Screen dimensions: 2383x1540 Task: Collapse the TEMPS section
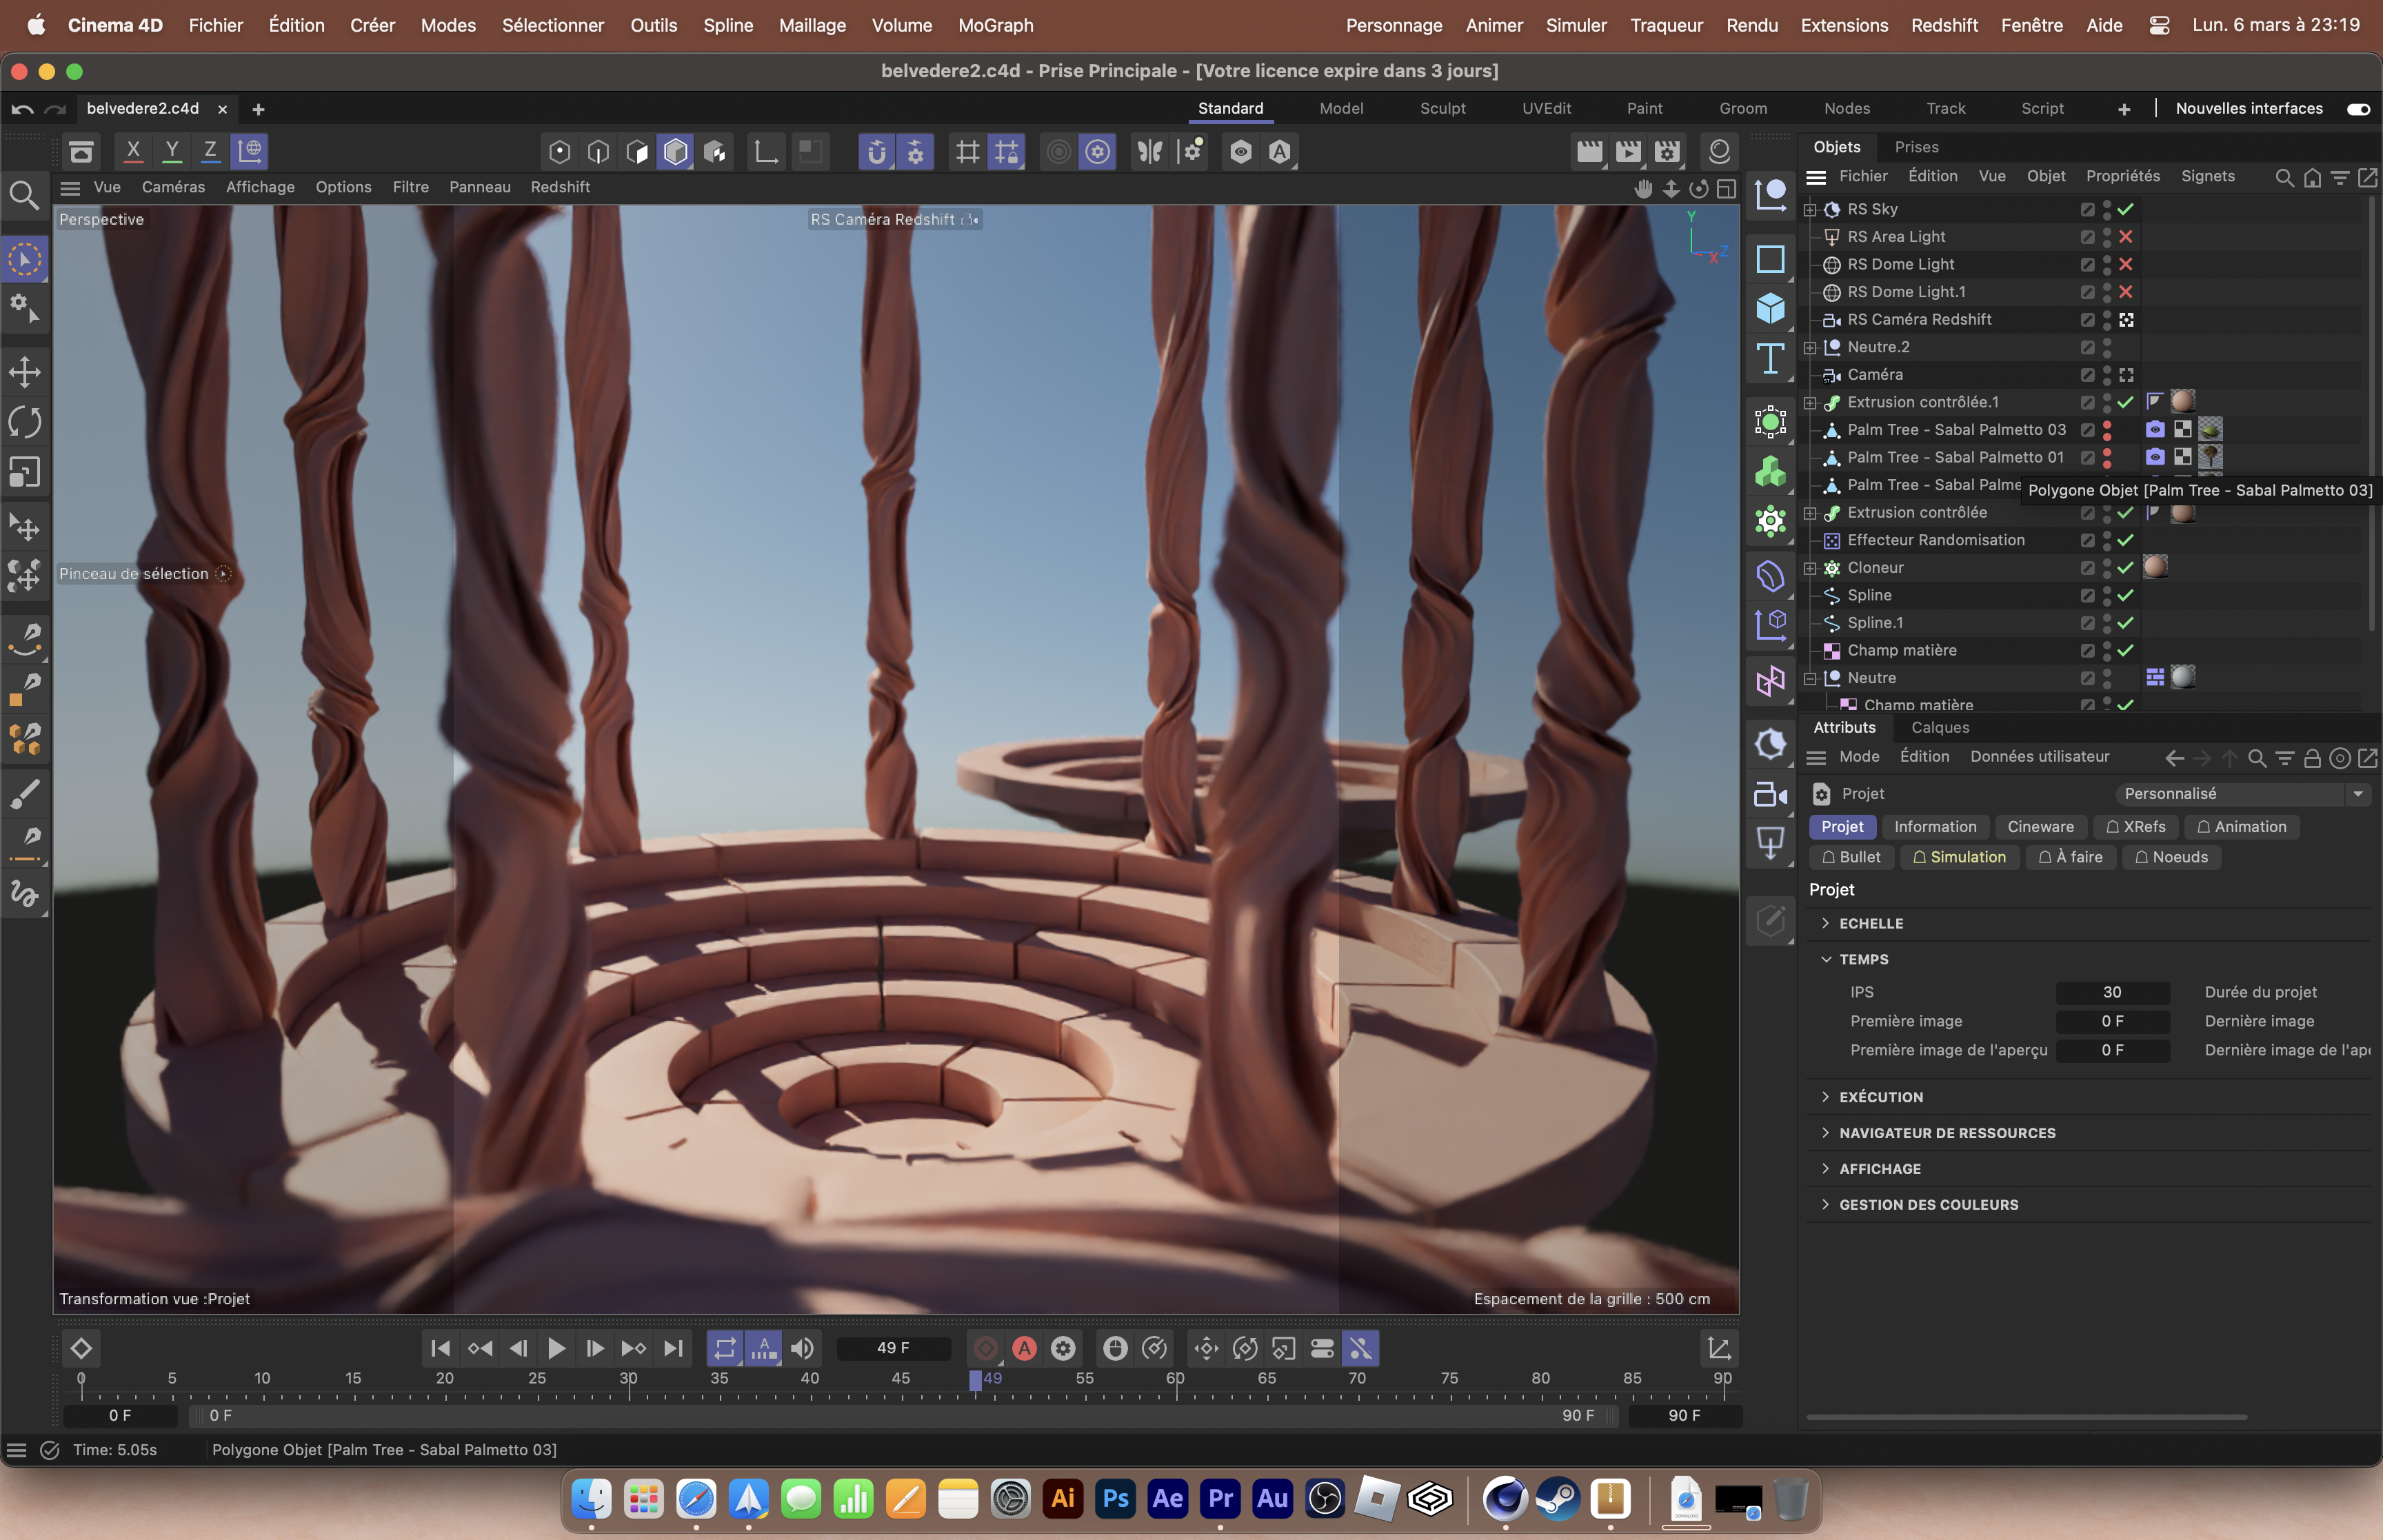[1854, 960]
